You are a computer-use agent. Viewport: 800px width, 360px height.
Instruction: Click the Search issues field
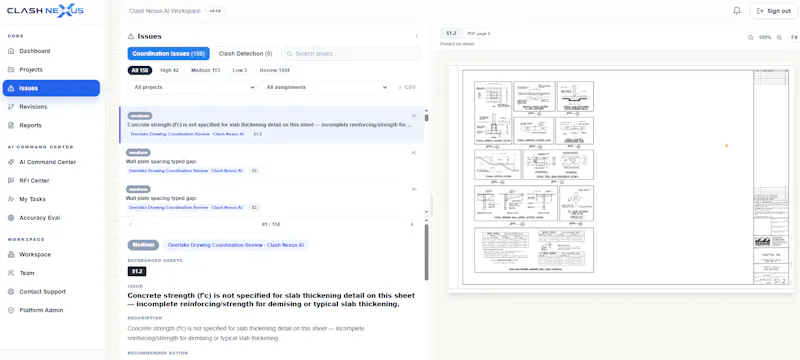352,54
